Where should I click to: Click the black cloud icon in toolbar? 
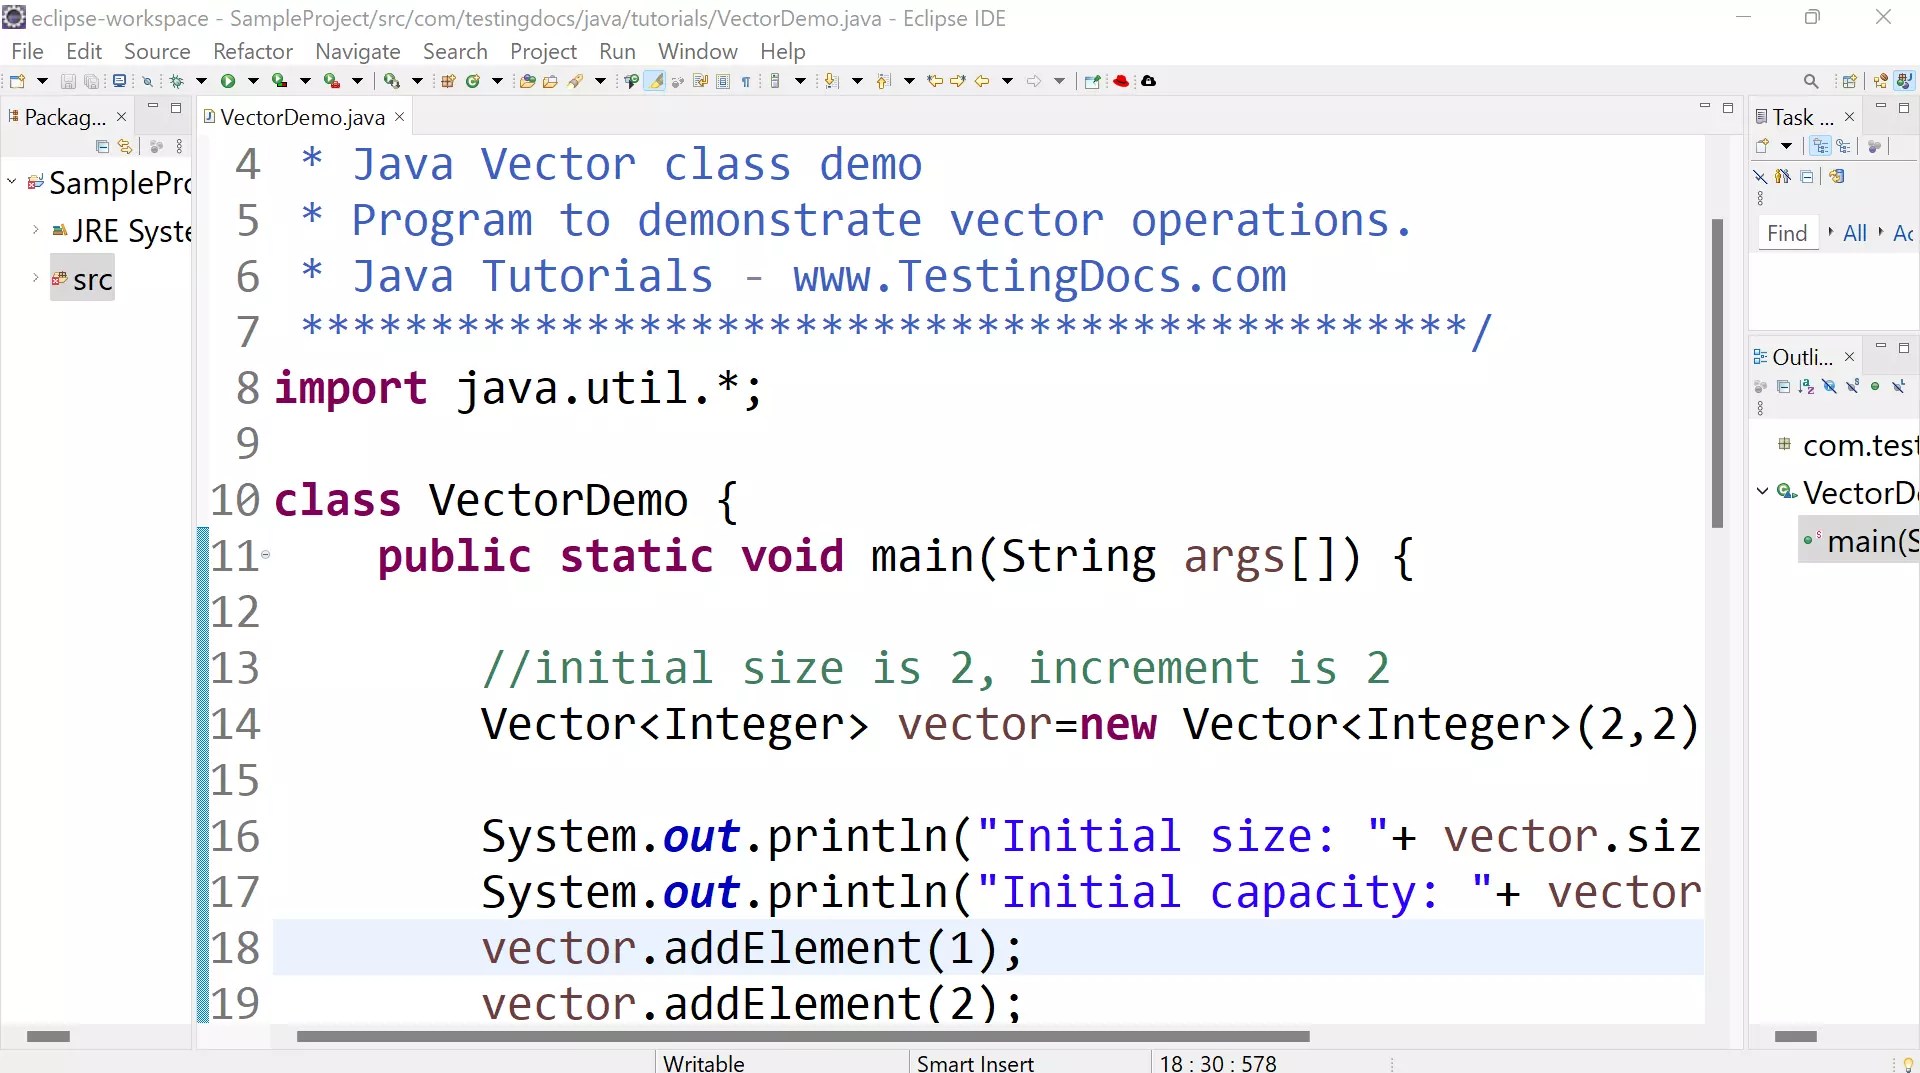coord(1148,81)
